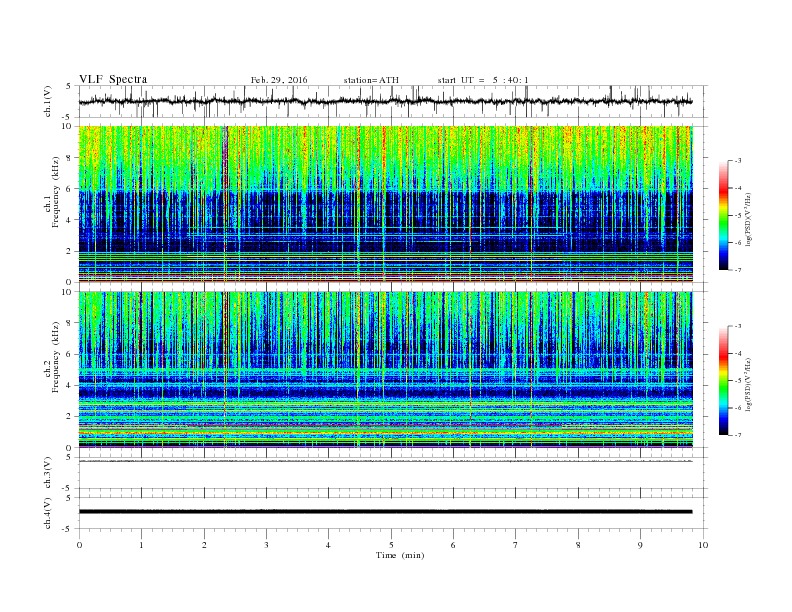Viewport: 792px width, 612px height.
Task: Click tick label "2" on the Time axis
Action: [x=204, y=545]
